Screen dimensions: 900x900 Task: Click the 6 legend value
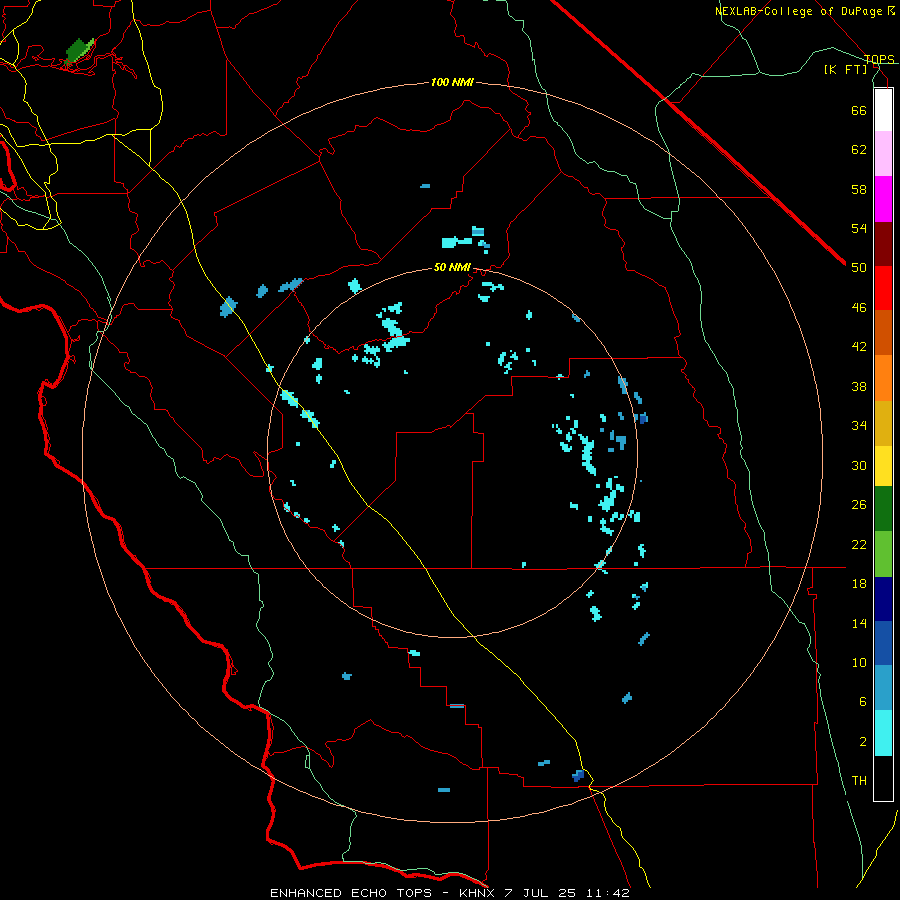click(863, 702)
